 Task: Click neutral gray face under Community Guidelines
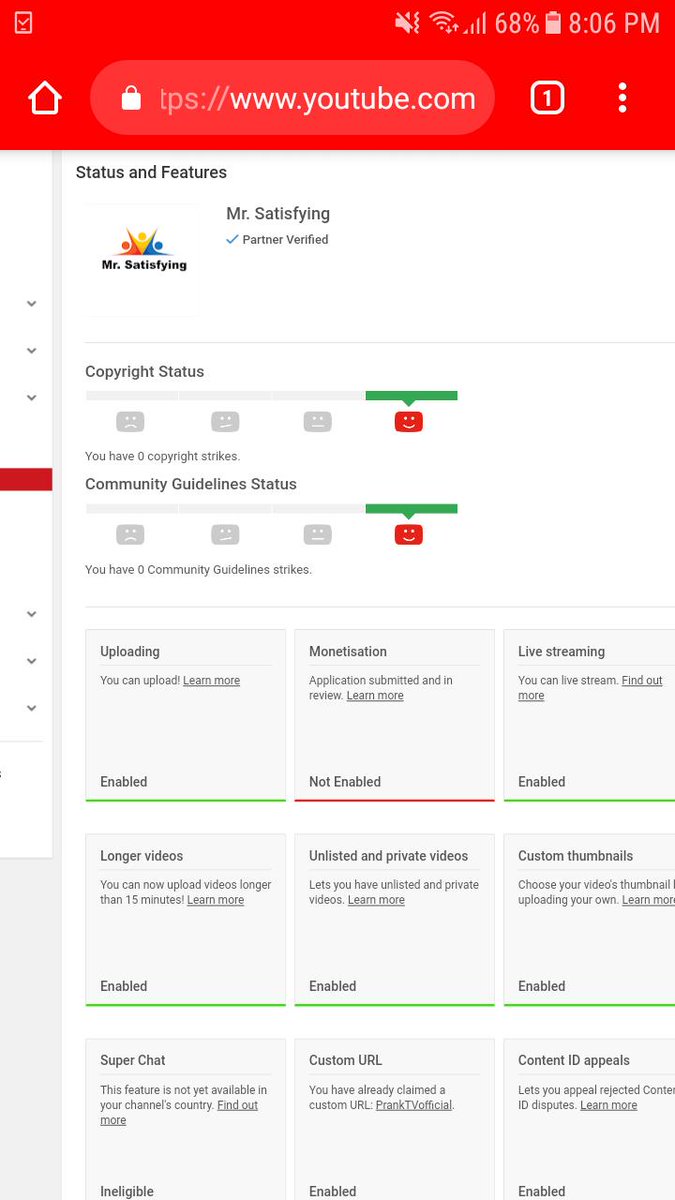click(x=317, y=535)
